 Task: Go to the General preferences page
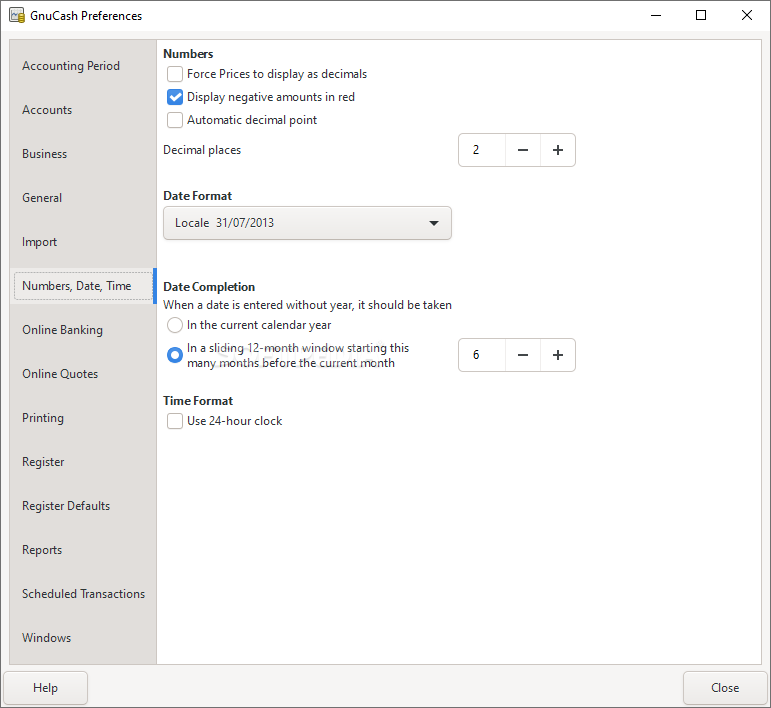(83, 198)
